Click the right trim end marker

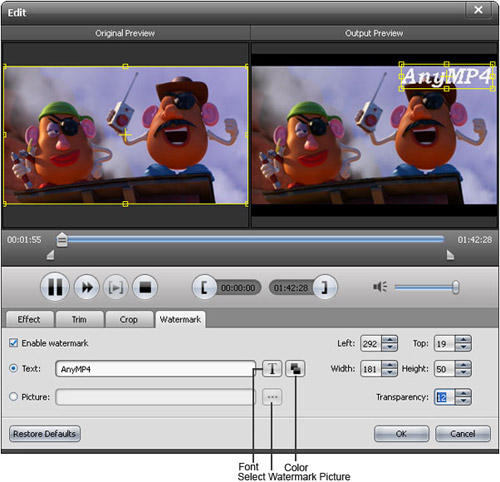point(450,255)
